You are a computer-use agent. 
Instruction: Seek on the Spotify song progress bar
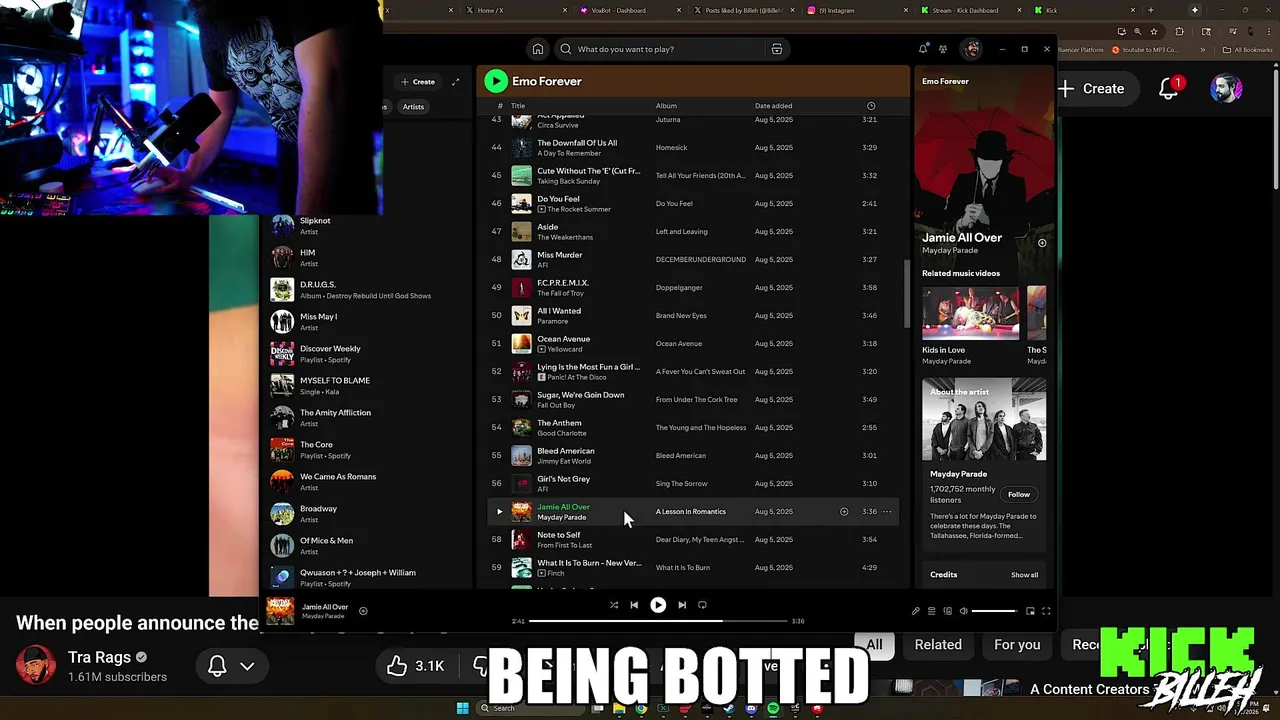click(658, 621)
